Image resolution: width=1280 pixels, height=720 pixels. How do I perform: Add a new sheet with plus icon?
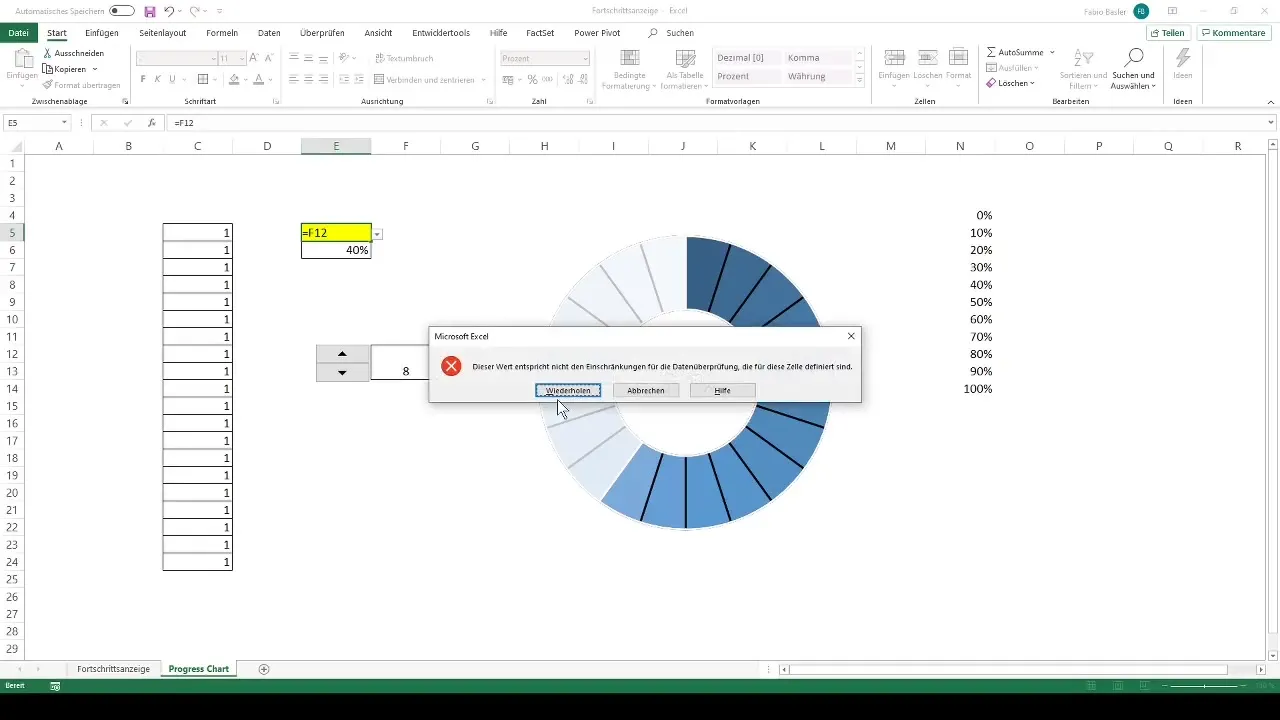[x=264, y=668]
